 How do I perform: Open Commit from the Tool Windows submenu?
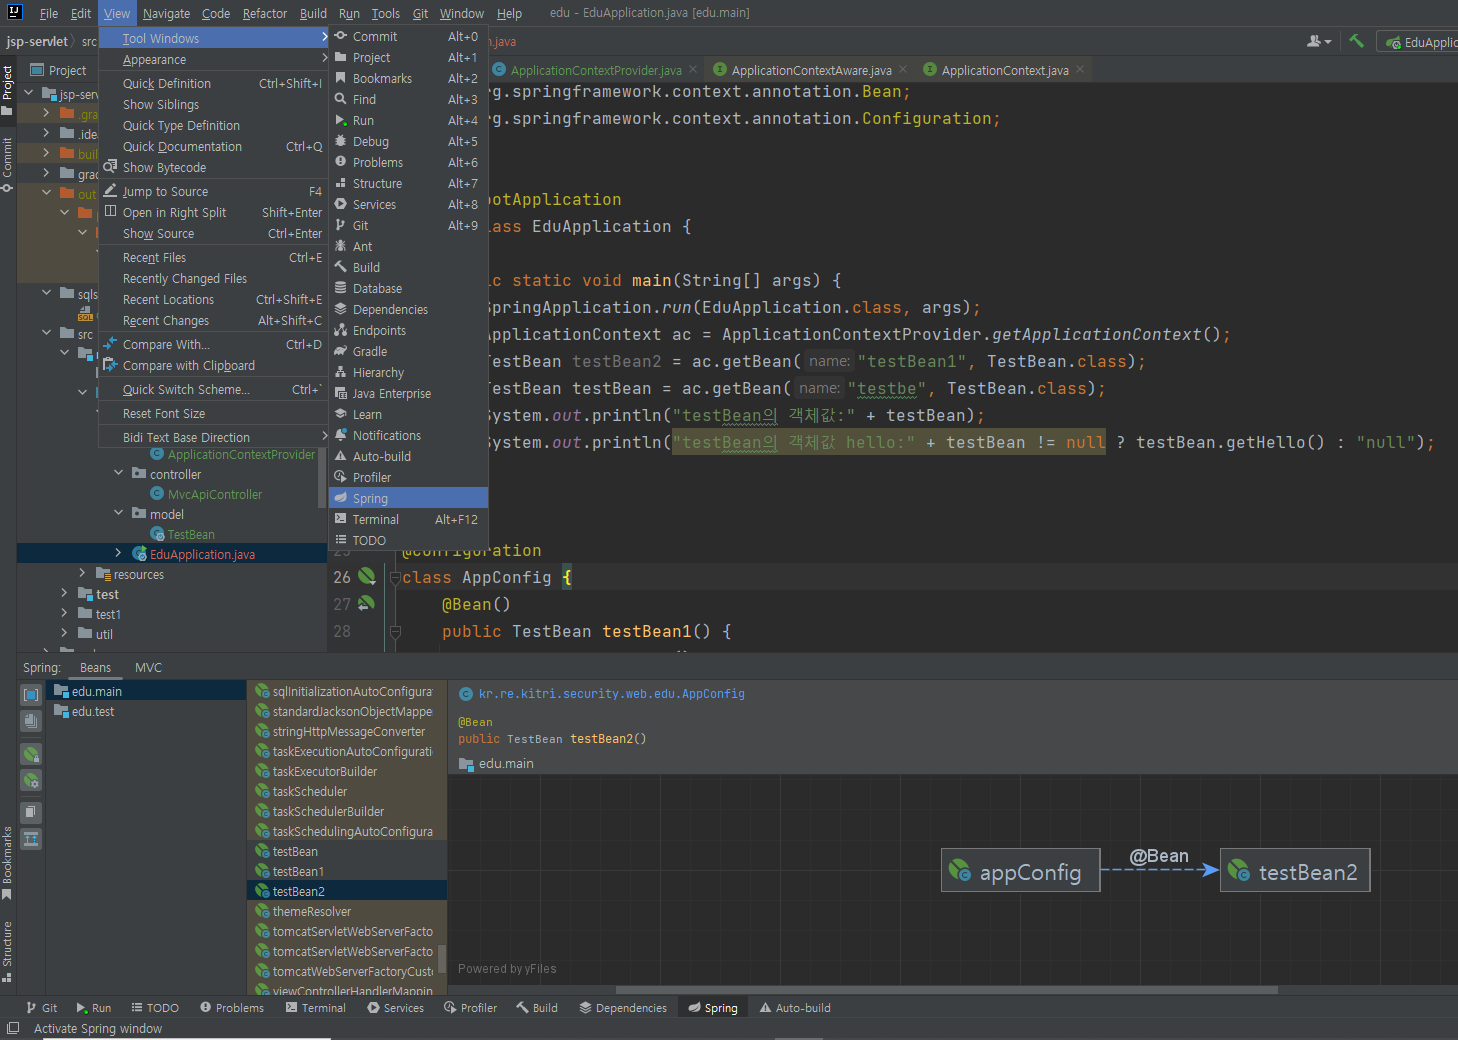tap(408, 37)
